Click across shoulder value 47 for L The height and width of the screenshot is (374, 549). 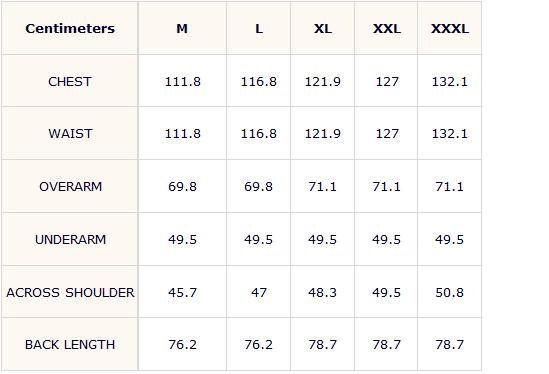[x=259, y=292]
